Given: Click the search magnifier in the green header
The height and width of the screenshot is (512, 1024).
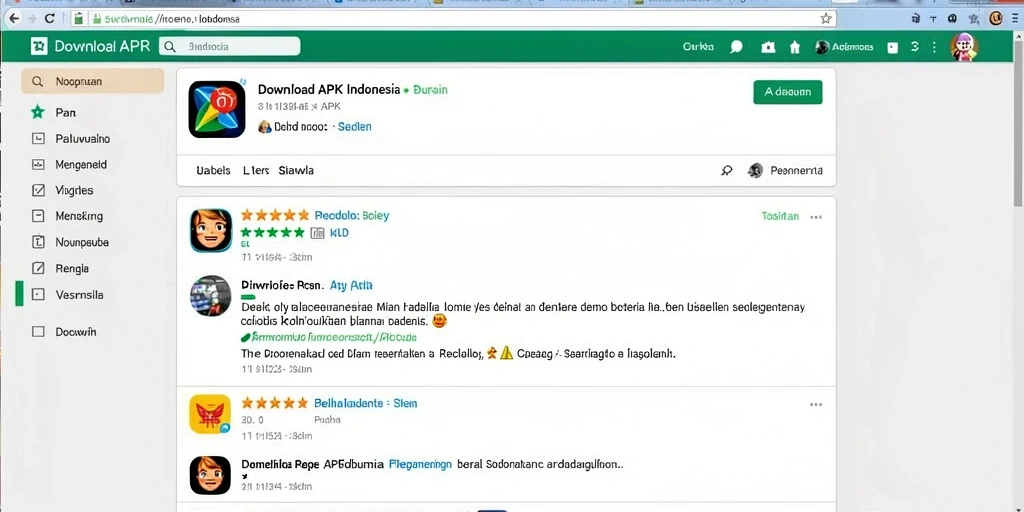Looking at the screenshot, I should tap(170, 46).
